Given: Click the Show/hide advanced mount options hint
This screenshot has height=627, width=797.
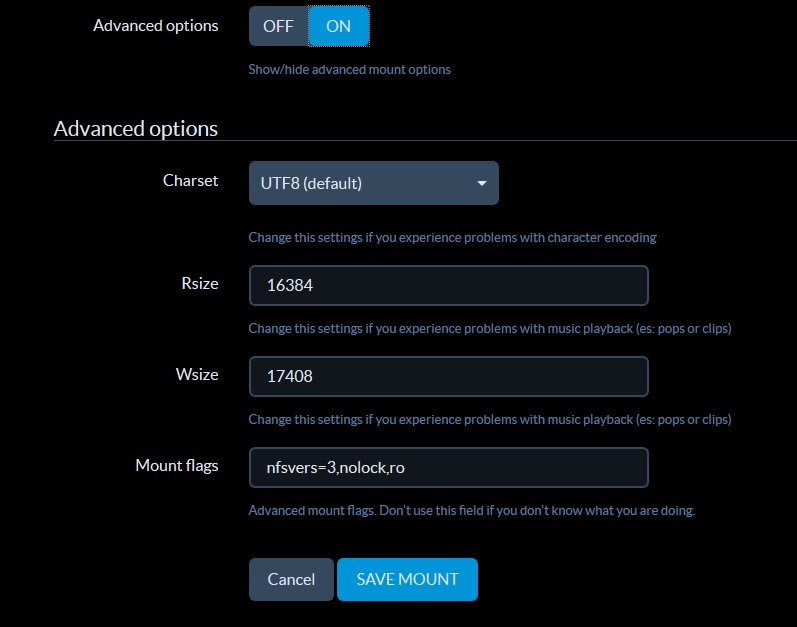Looking at the screenshot, I should [x=349, y=70].
